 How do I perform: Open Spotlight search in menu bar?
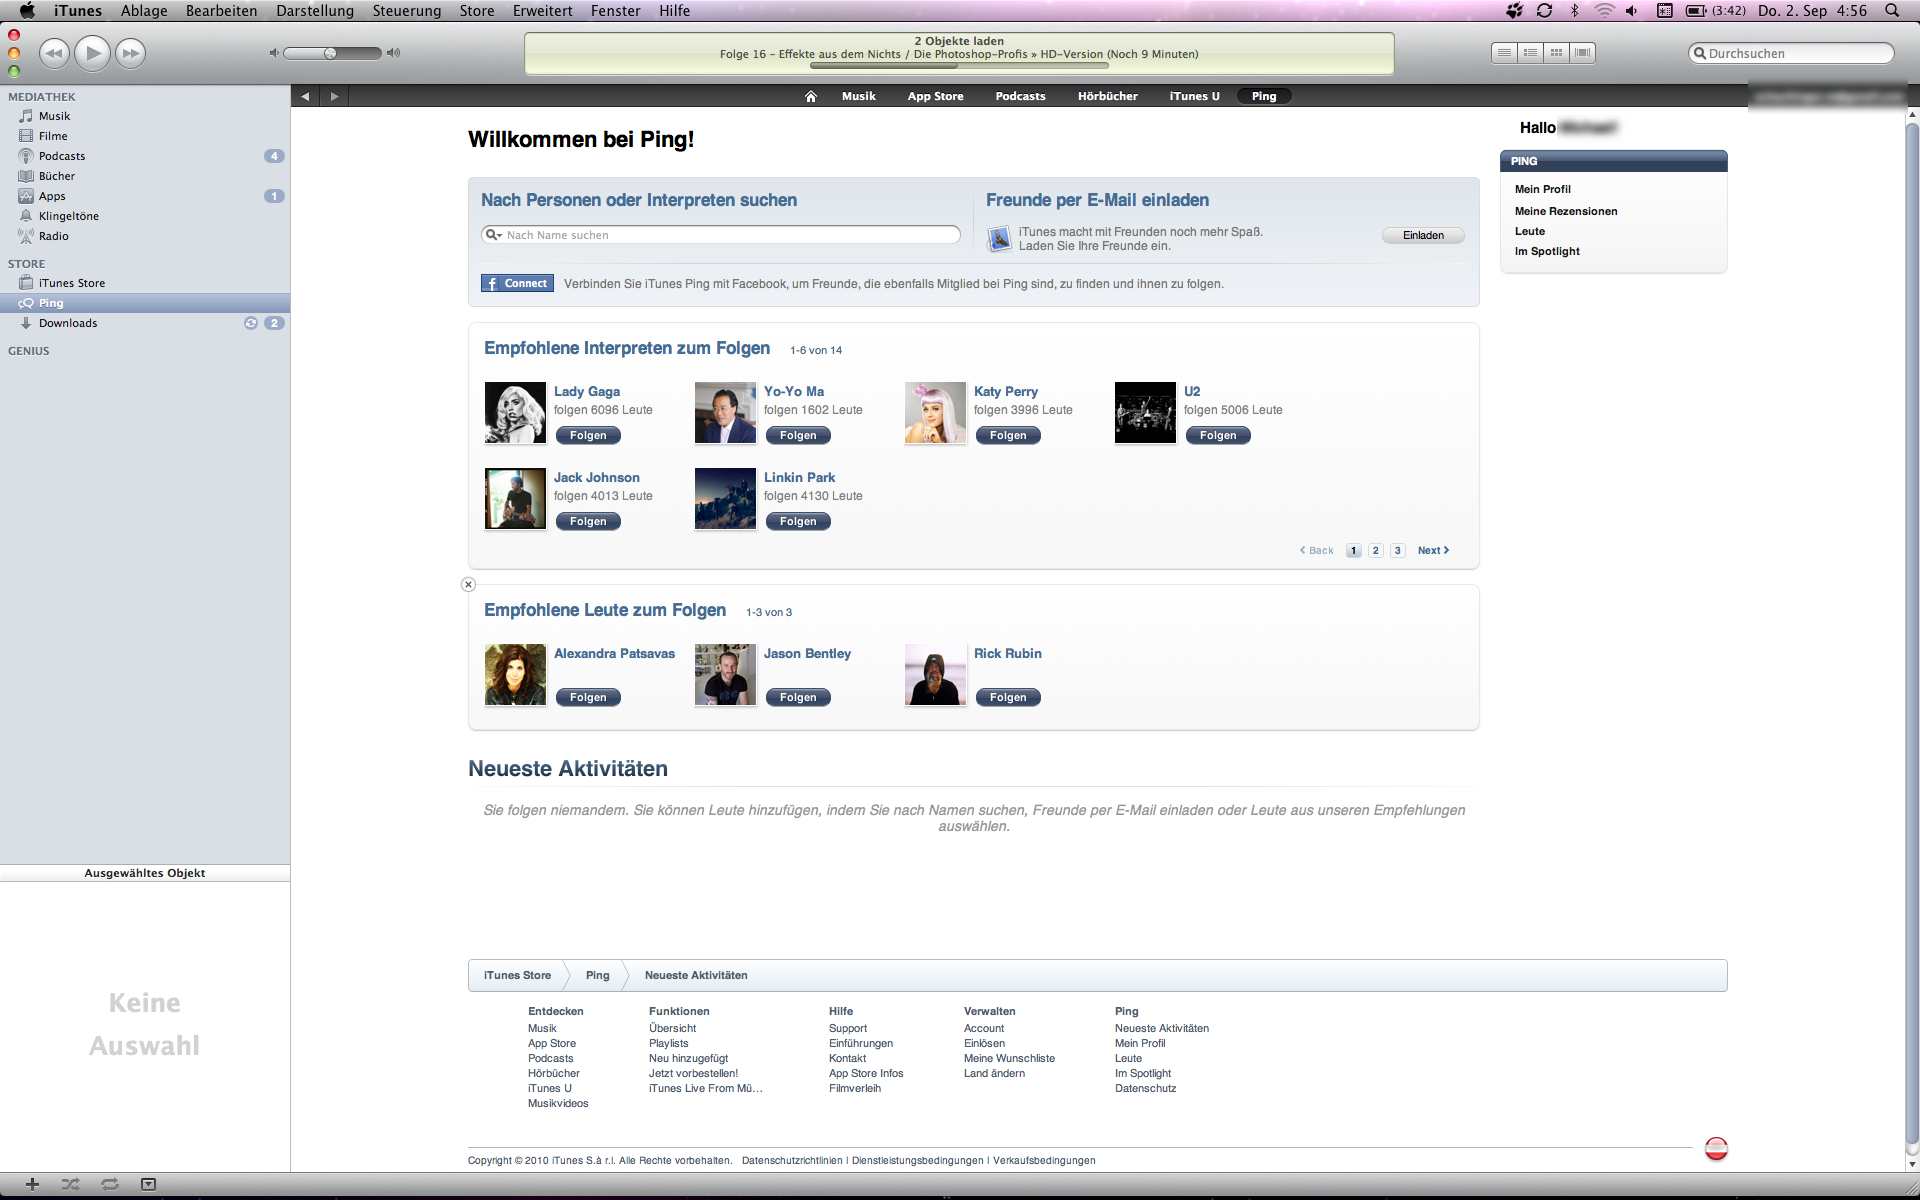point(1892,11)
